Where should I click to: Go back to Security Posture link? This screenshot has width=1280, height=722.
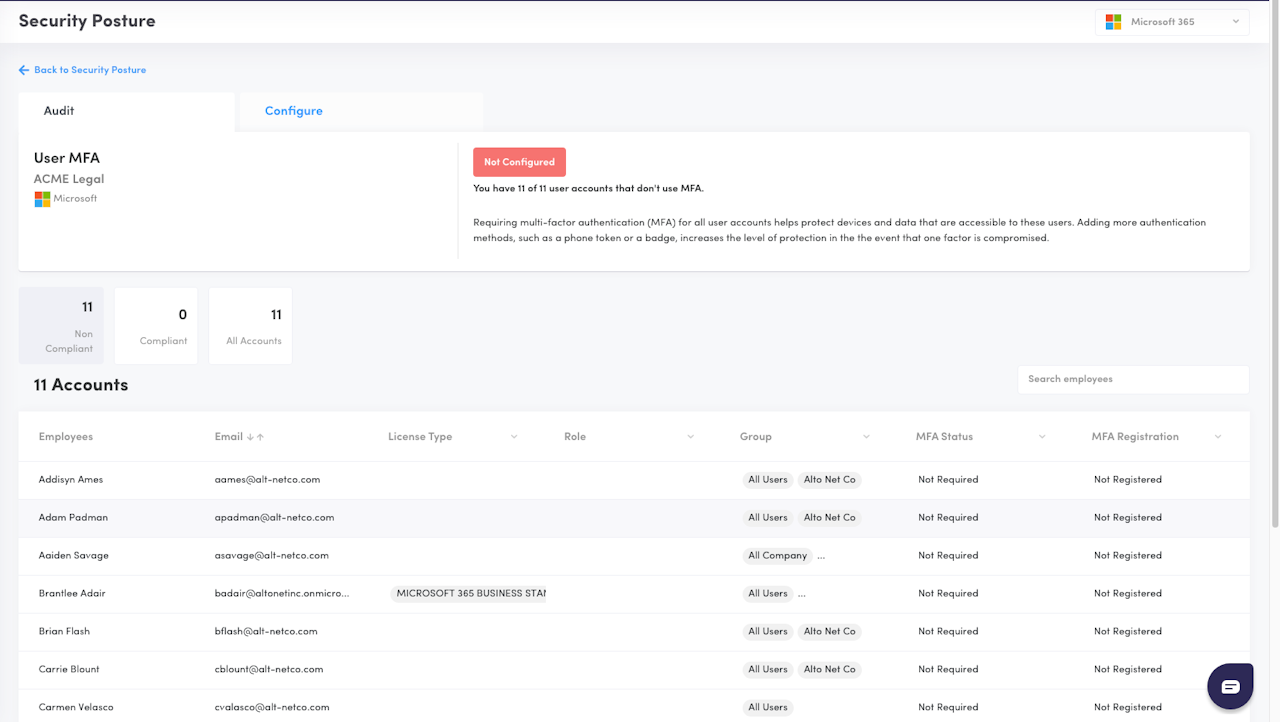pyautogui.click(x=90, y=70)
